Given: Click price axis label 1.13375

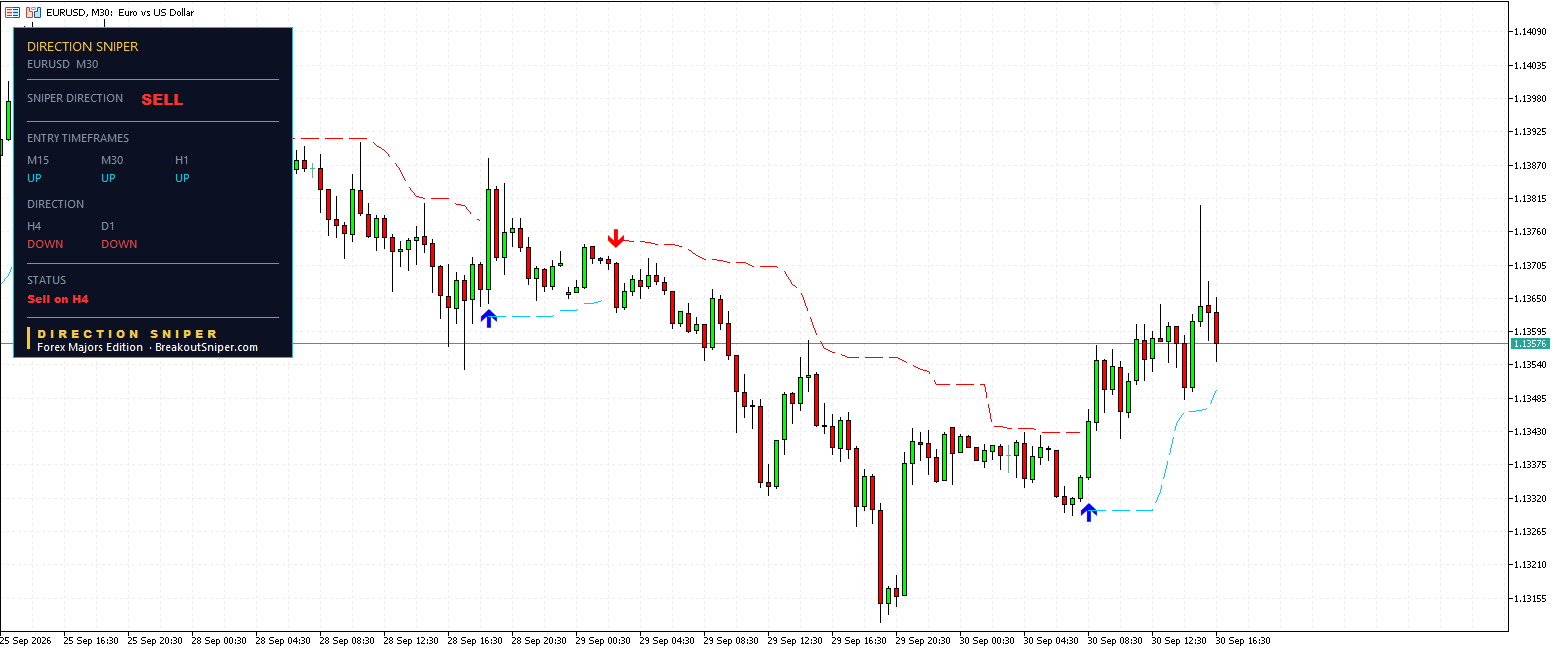Looking at the screenshot, I should [1531, 464].
